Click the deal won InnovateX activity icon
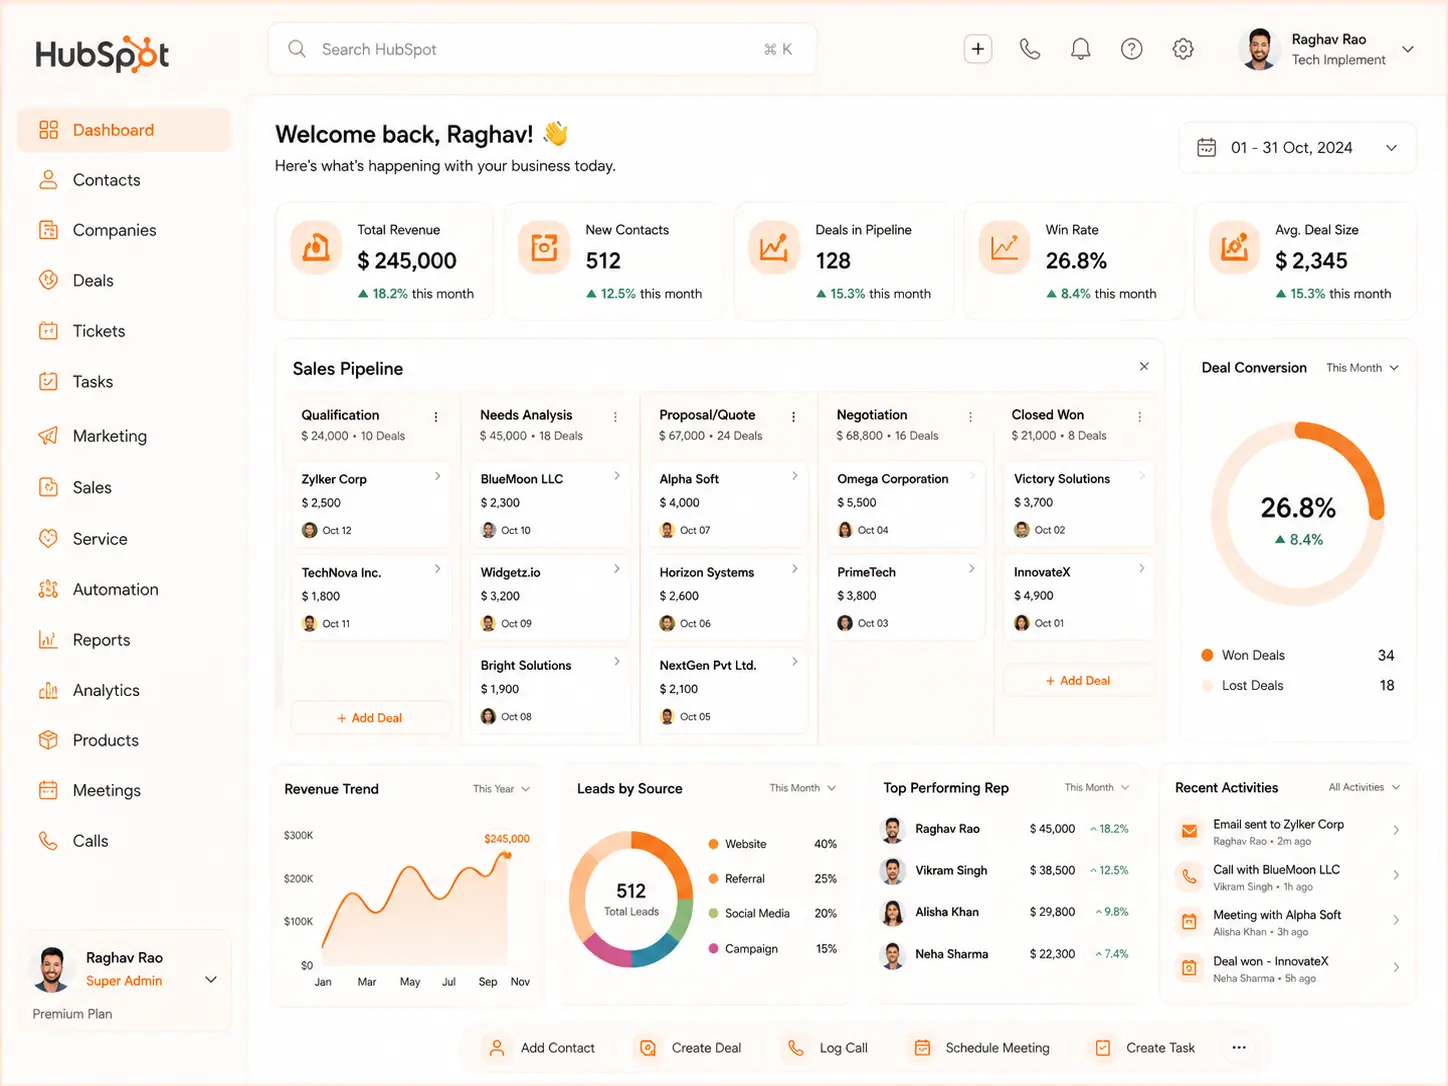 coord(1189,967)
